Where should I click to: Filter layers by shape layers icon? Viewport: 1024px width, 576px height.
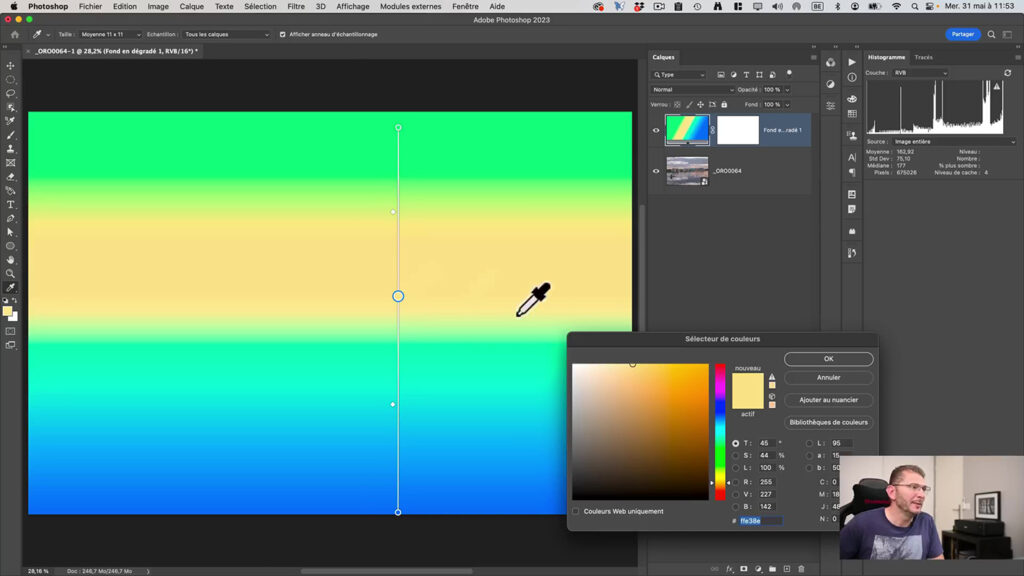coord(759,74)
